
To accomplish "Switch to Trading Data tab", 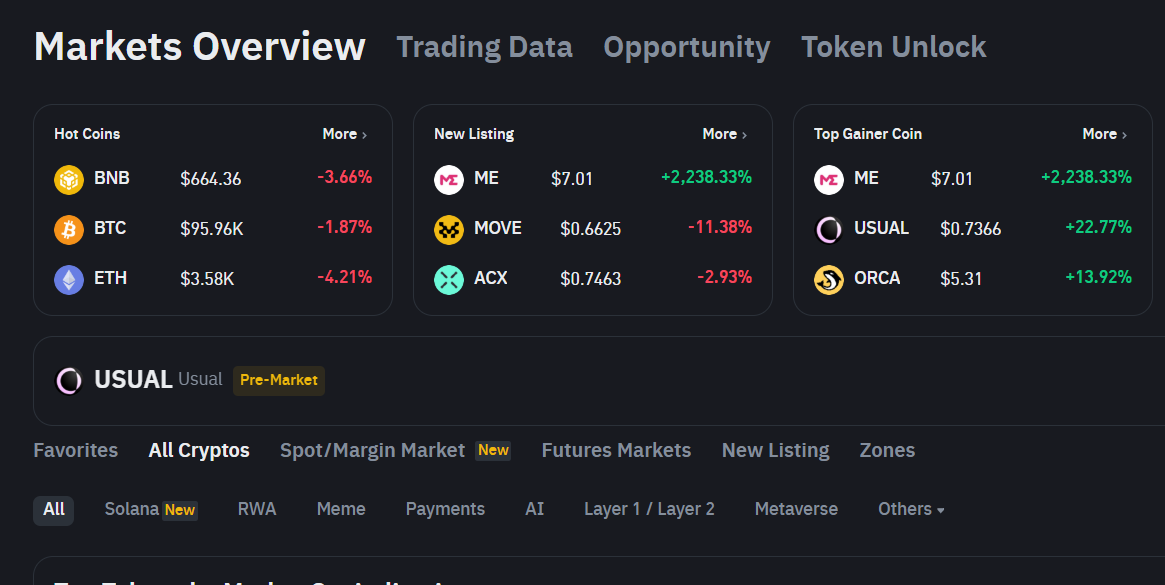I will click(x=484, y=48).
